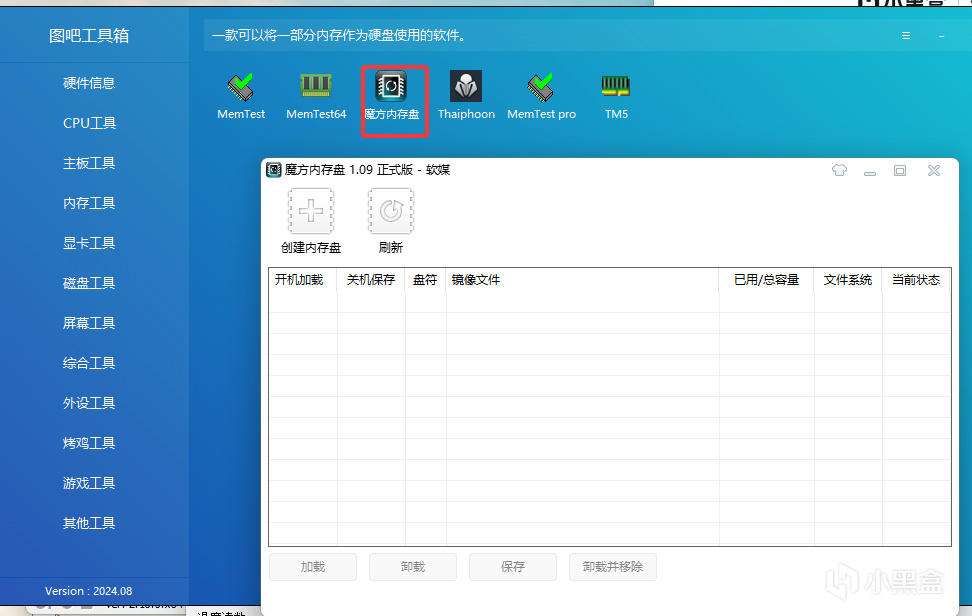Open the 图吧工具箱 hamburger menu
The width and height of the screenshot is (972, 616).
[906, 36]
